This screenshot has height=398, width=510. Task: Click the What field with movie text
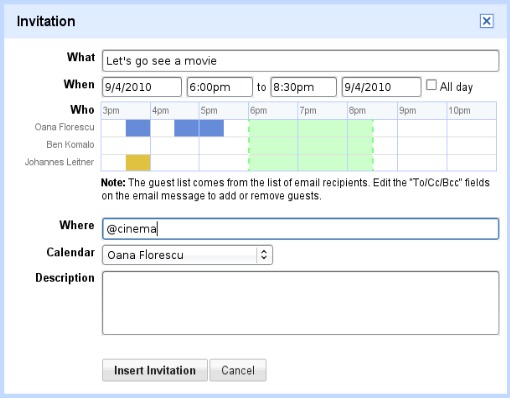(300, 61)
